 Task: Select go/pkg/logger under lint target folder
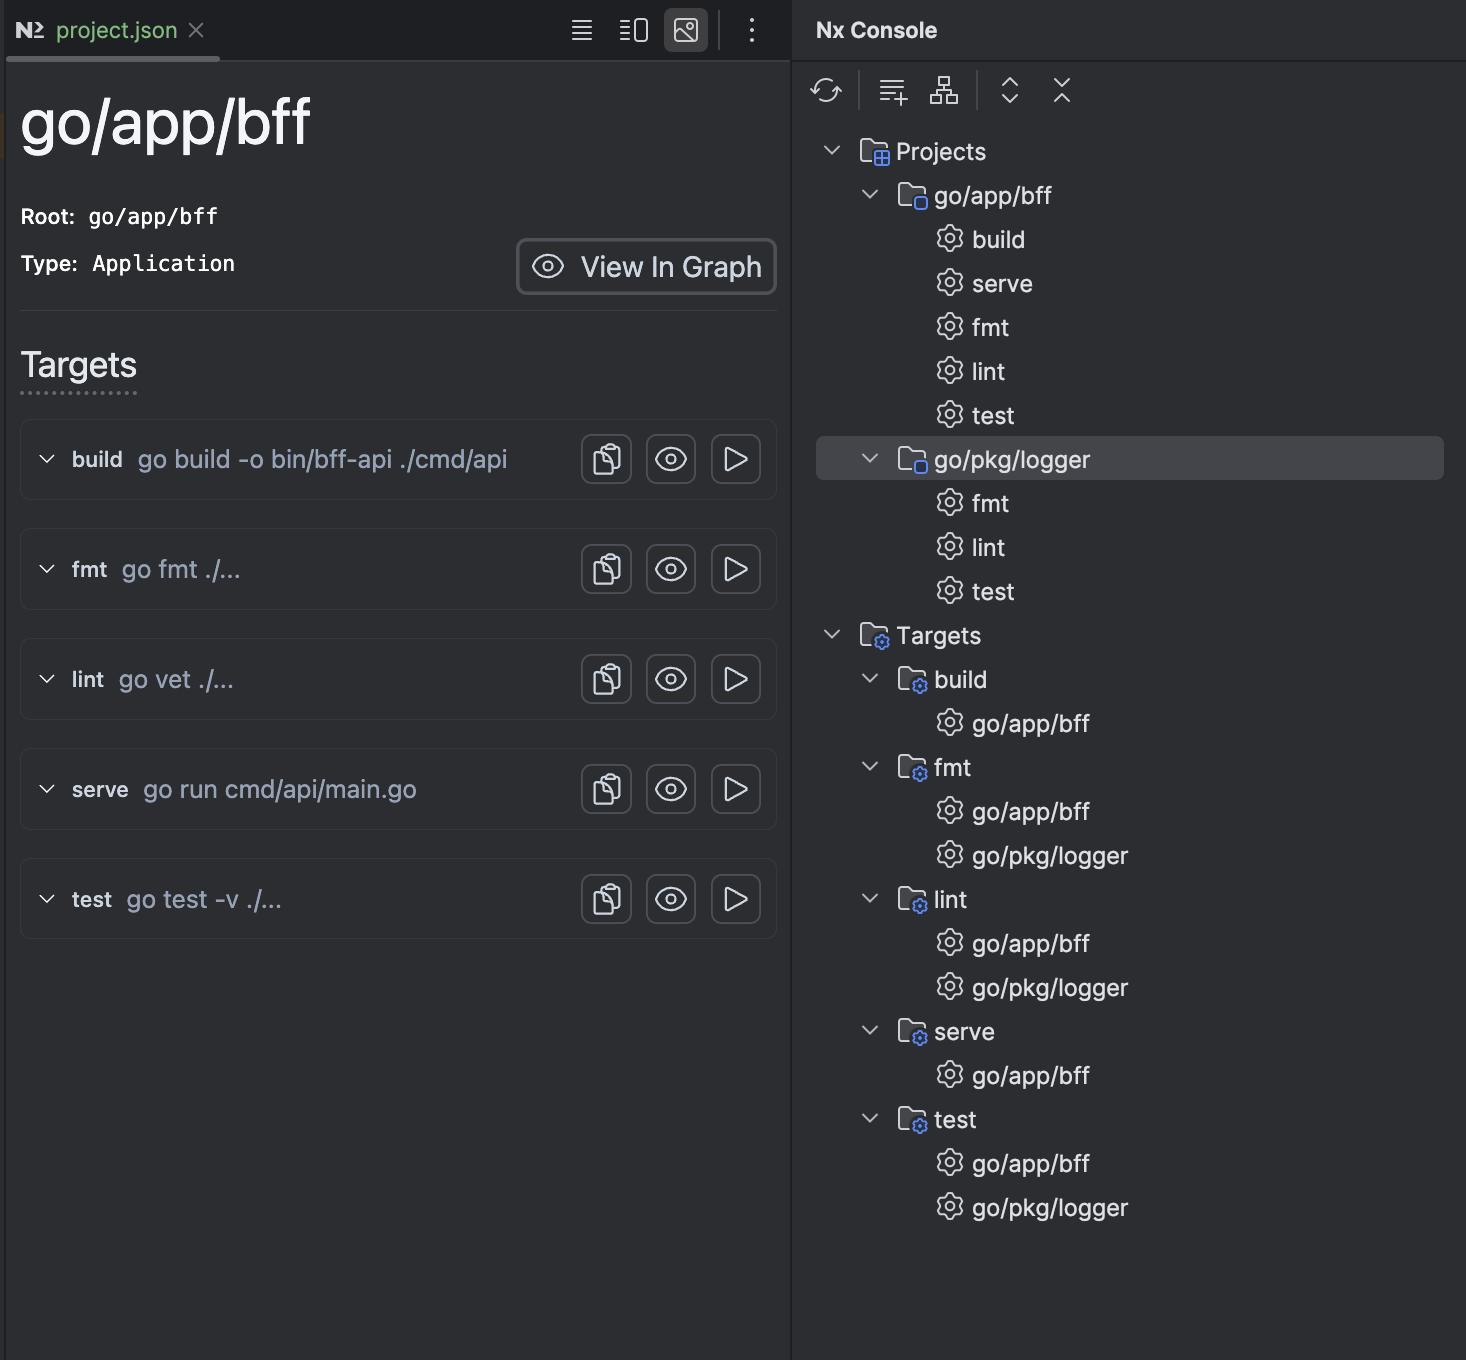1050,987
